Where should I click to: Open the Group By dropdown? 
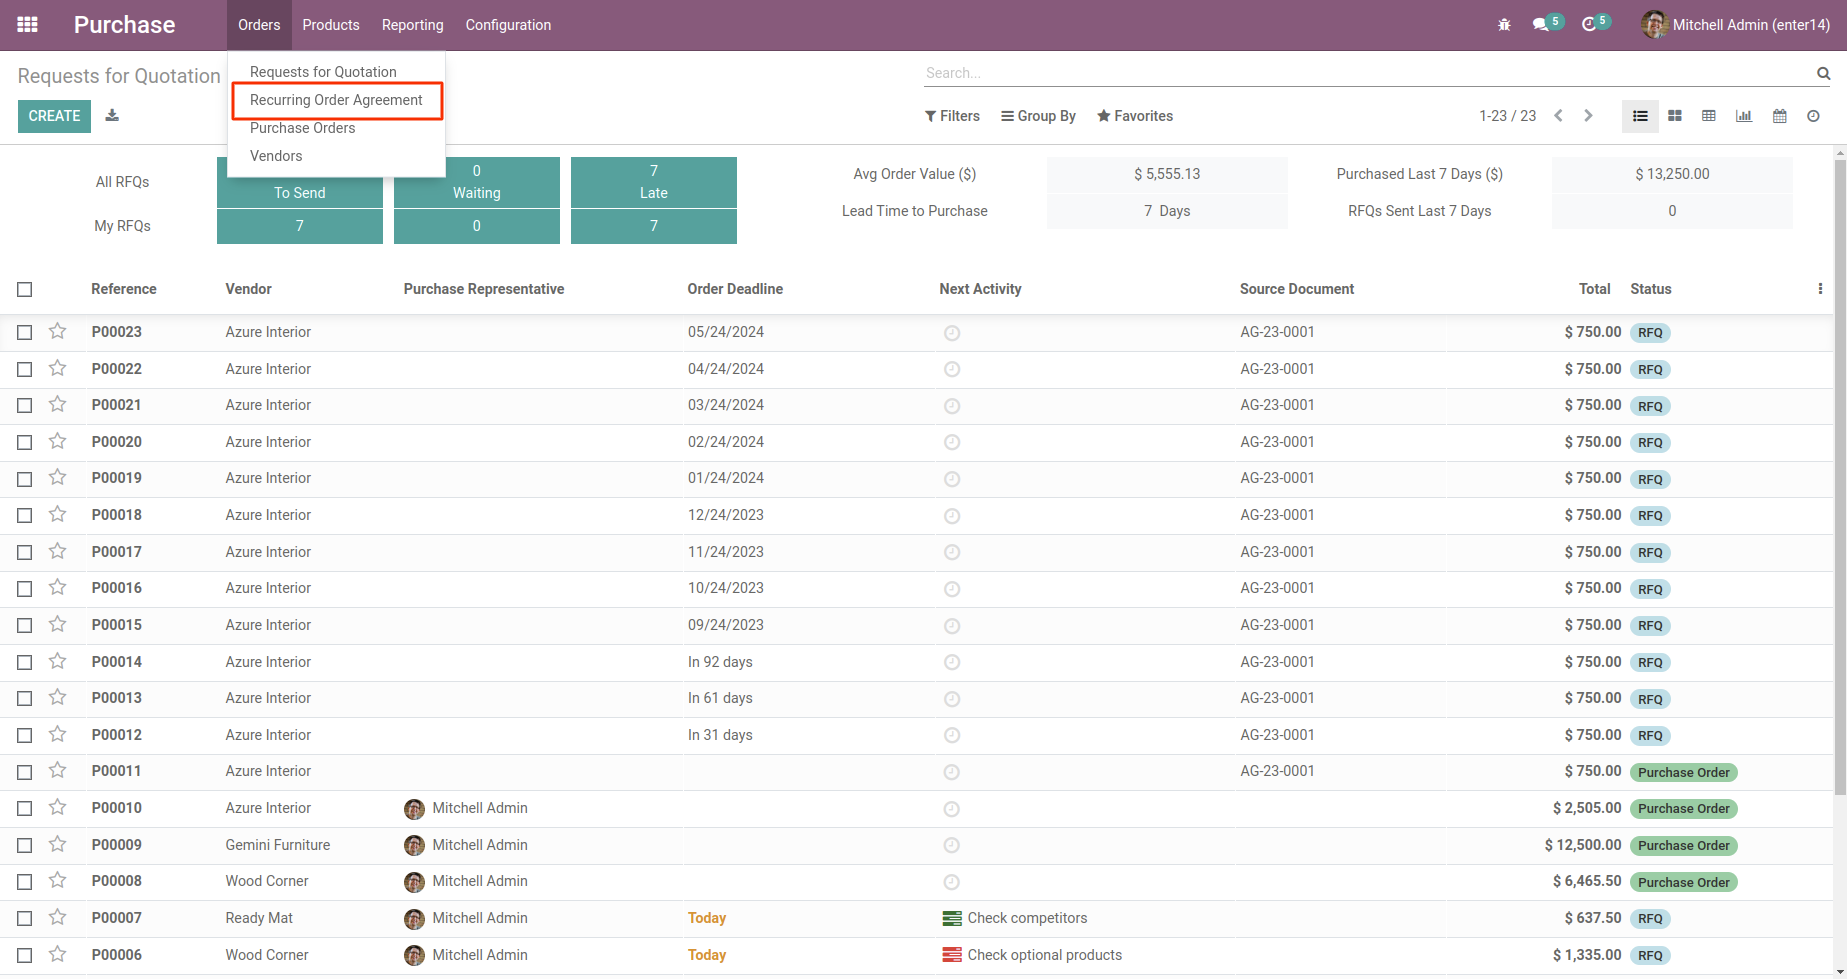1038,116
